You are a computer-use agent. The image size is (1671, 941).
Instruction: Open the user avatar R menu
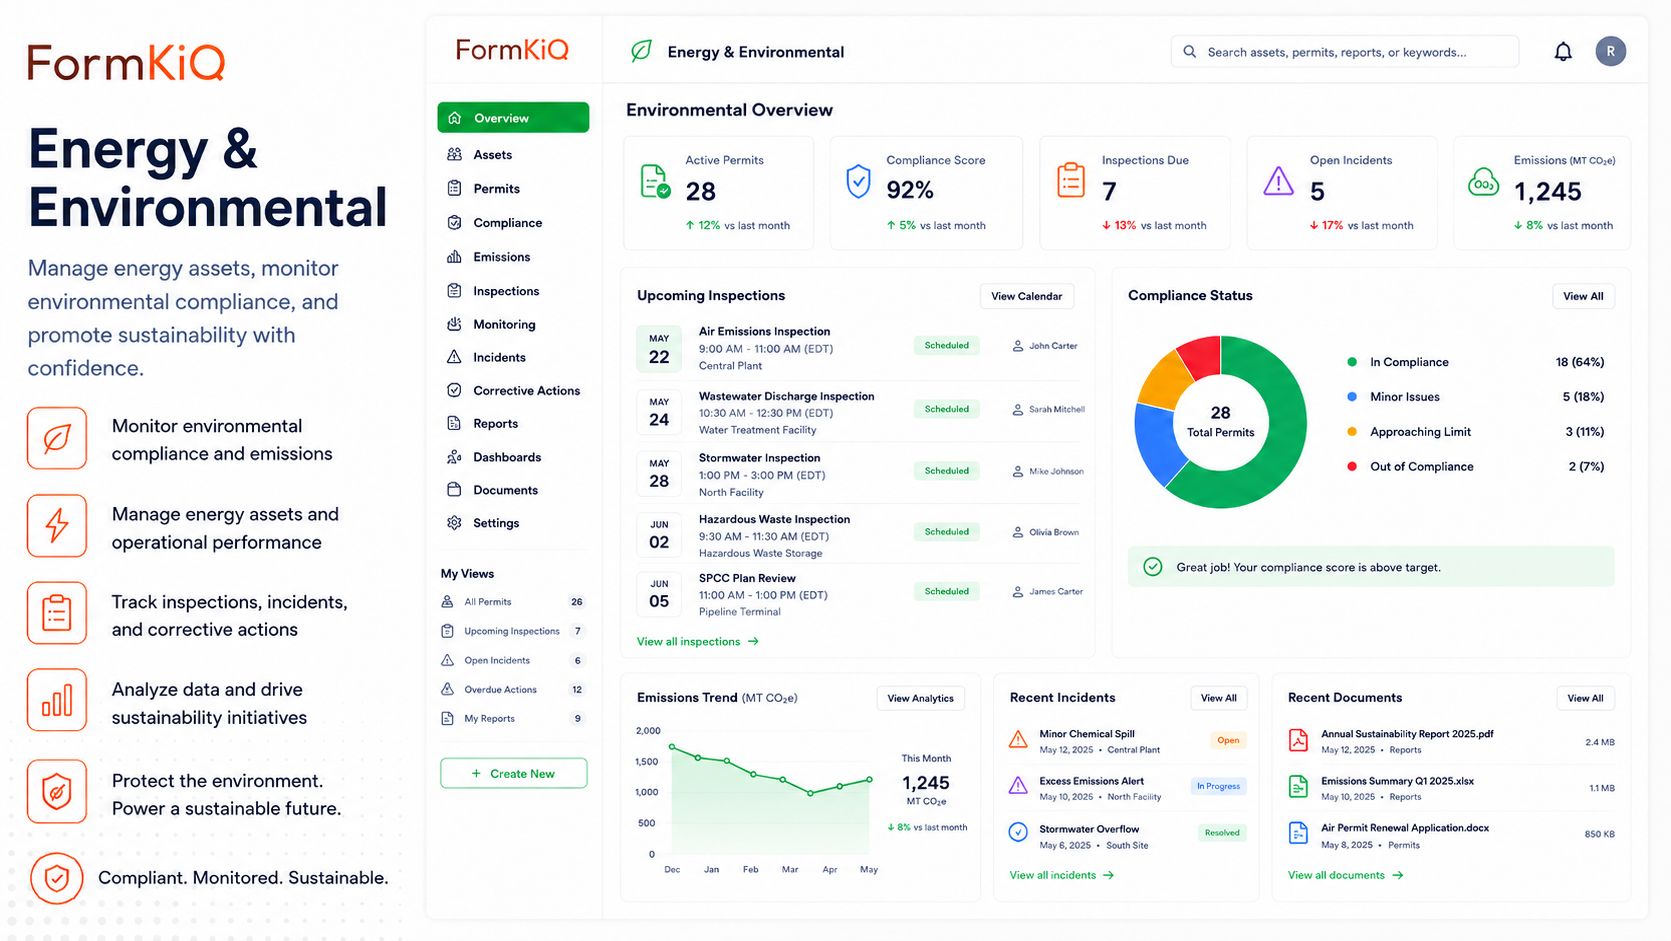point(1610,51)
